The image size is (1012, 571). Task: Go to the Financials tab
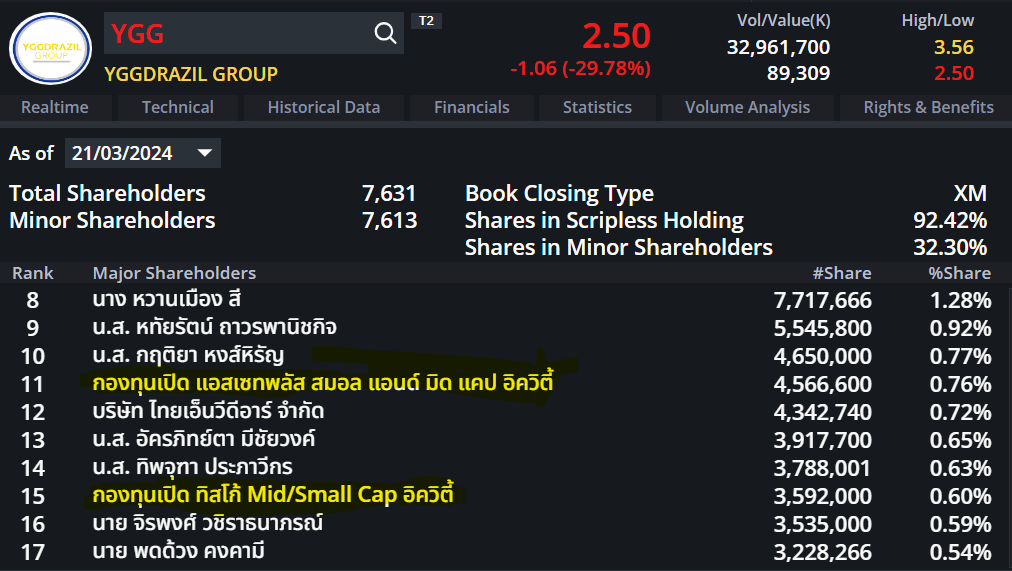472,107
